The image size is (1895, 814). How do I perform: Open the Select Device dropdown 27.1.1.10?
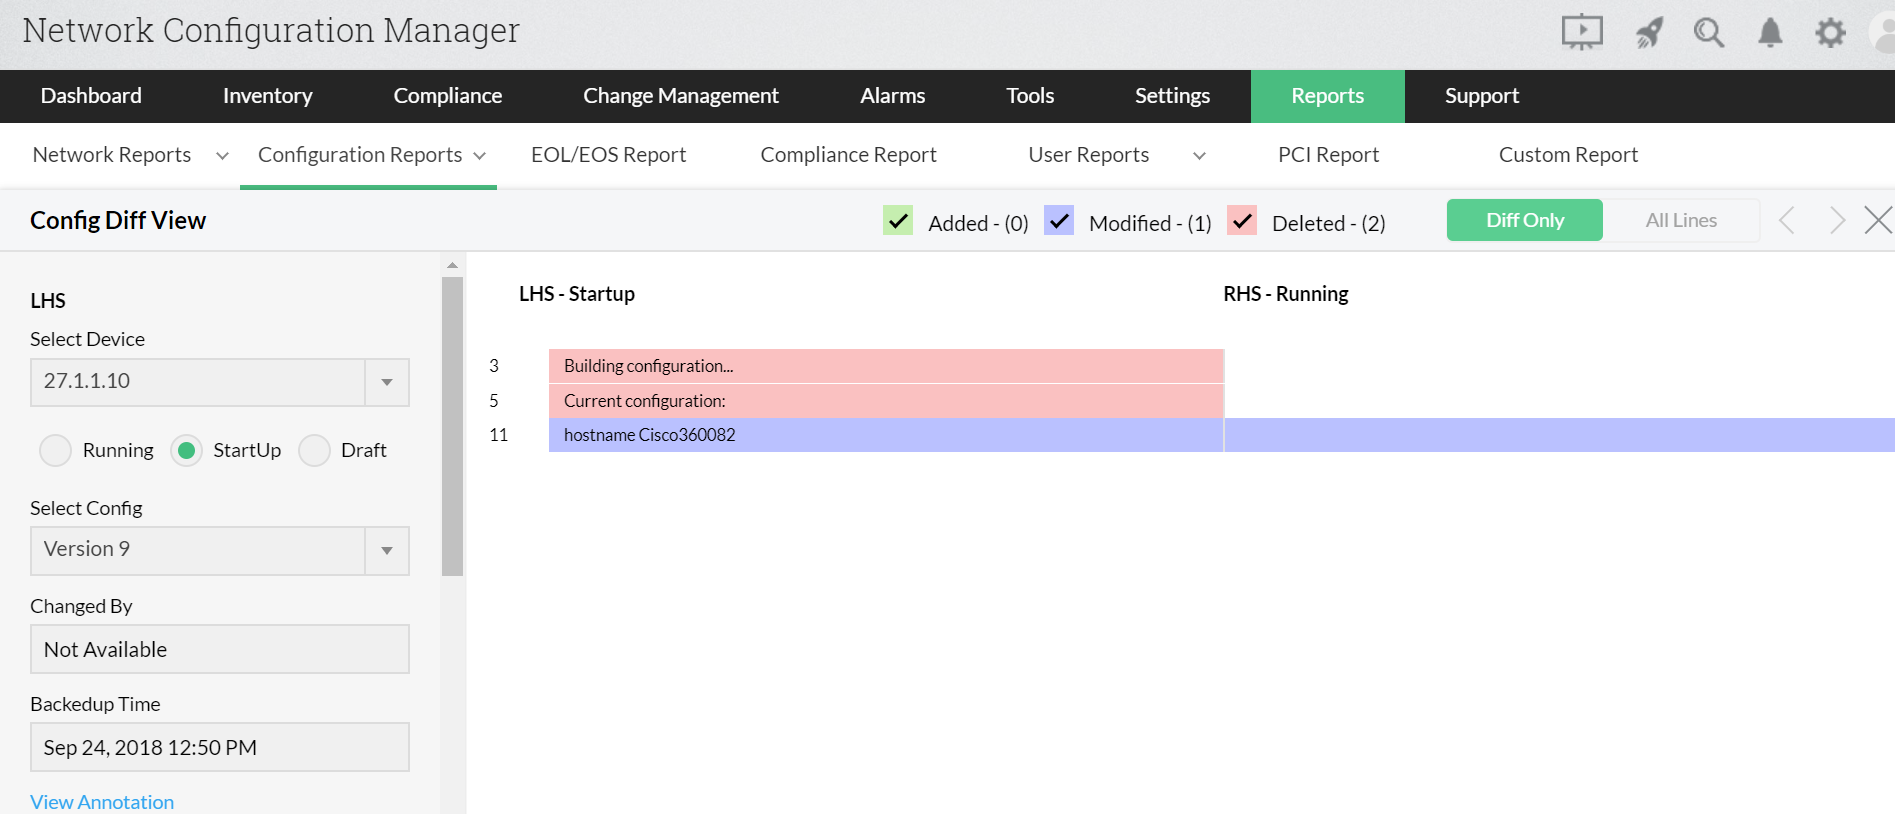coord(387,382)
